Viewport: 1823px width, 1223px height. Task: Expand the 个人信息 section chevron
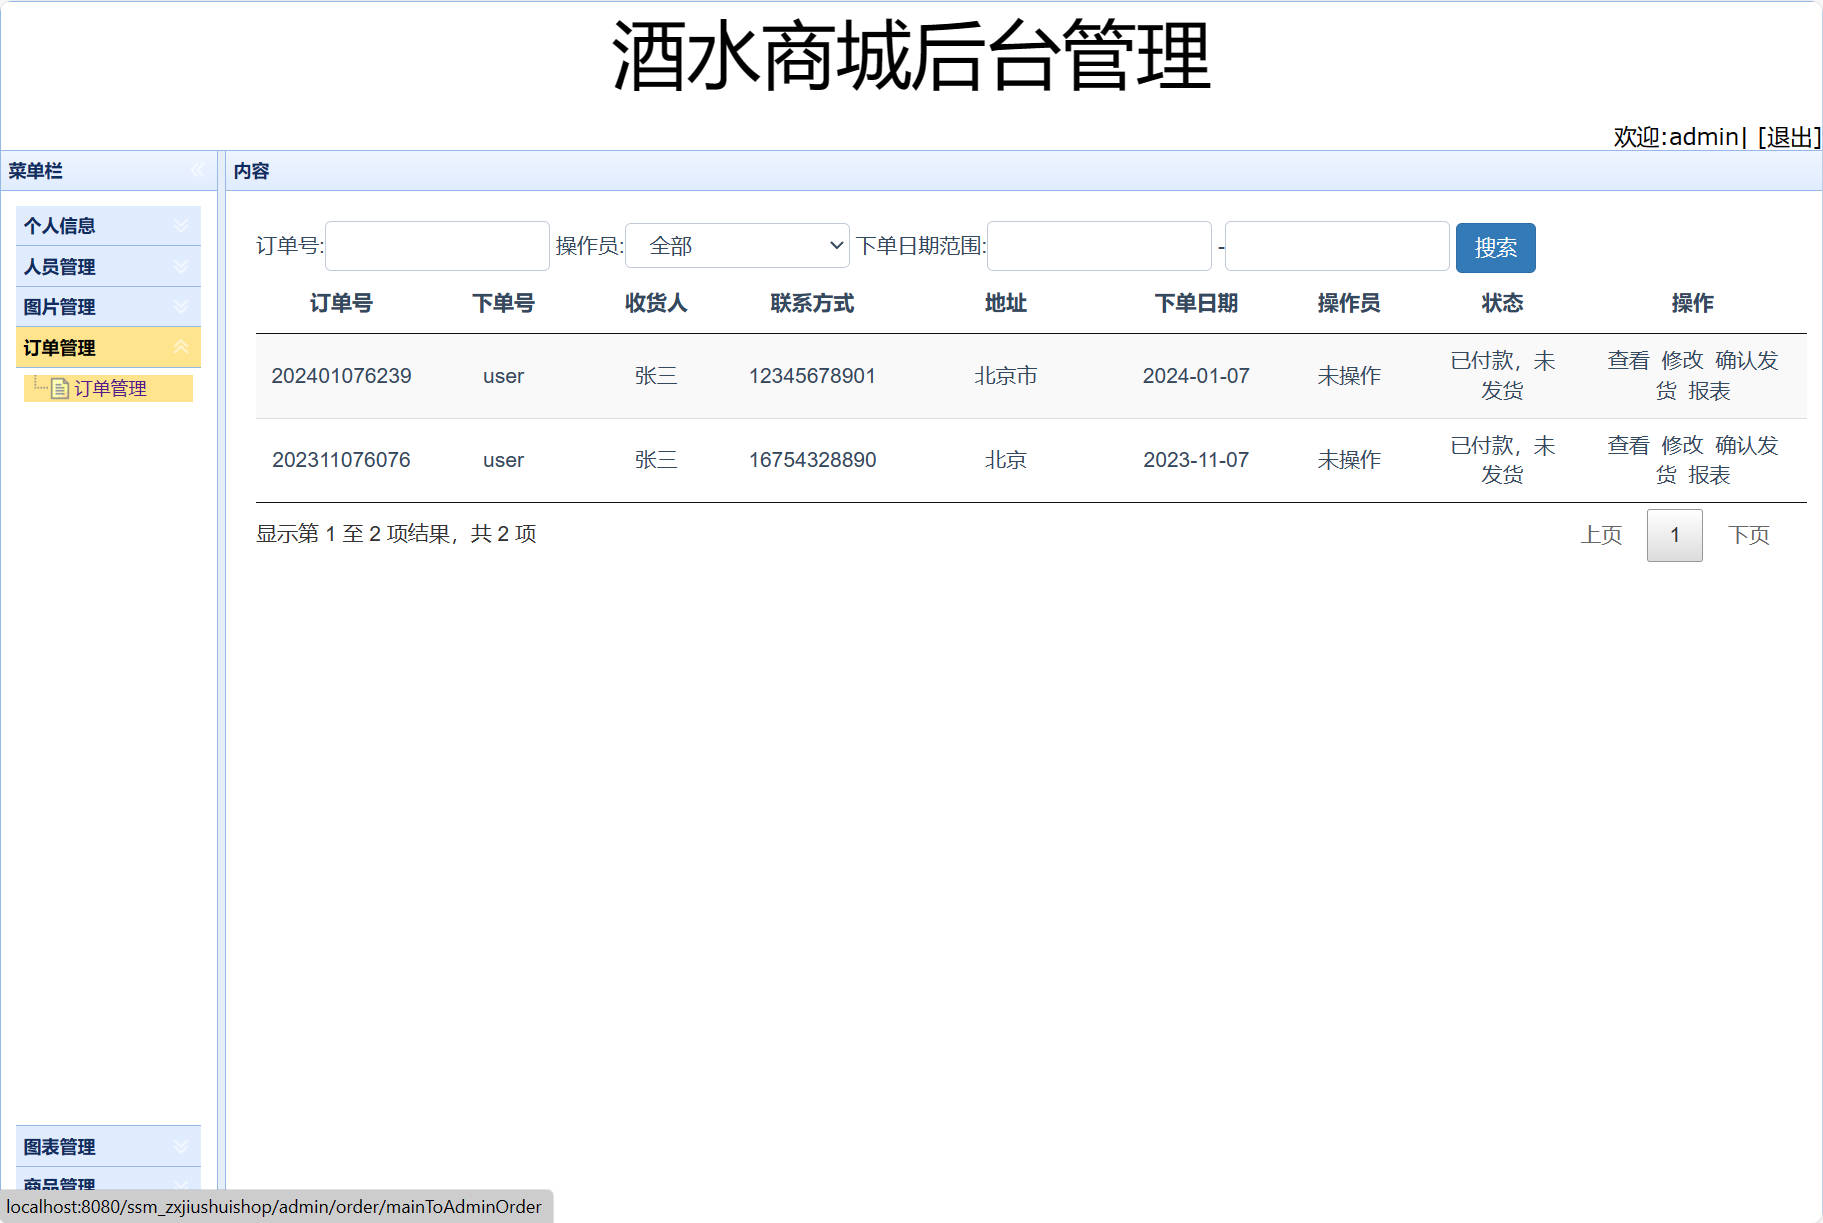pos(181,225)
